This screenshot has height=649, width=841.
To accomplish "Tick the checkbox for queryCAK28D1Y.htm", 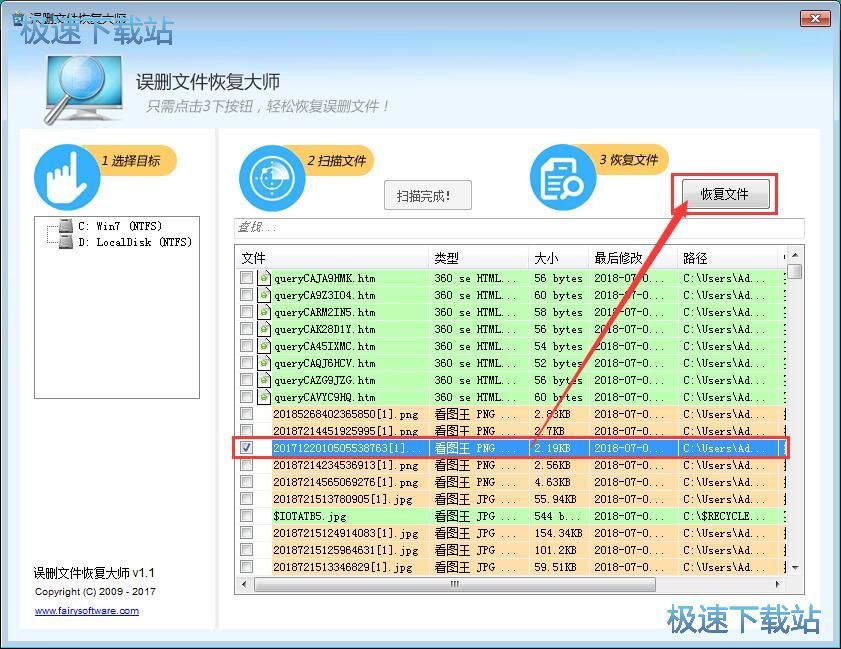I will tap(246, 329).
